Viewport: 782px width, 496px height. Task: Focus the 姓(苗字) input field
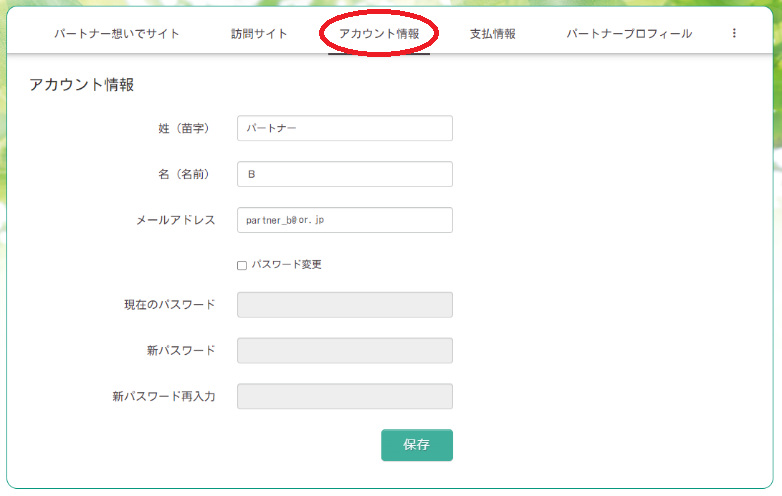[345, 128]
